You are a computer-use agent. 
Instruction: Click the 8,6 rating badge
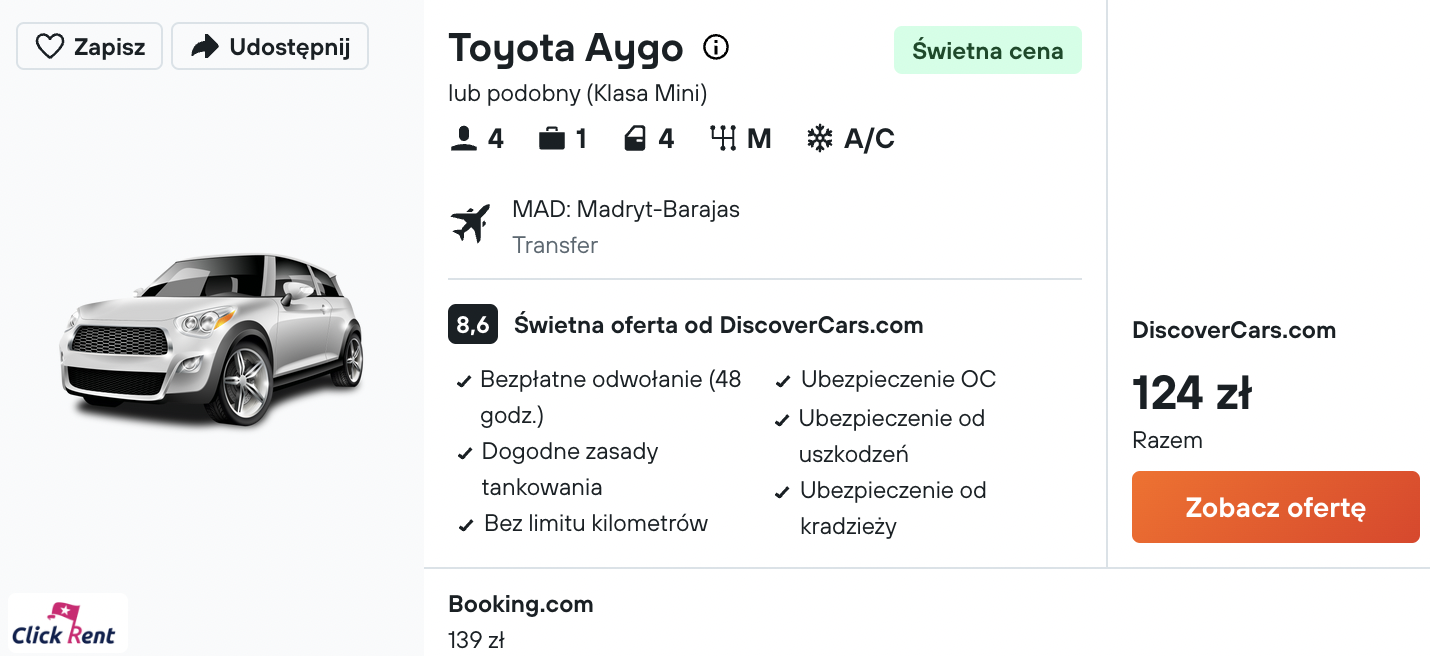[473, 325]
